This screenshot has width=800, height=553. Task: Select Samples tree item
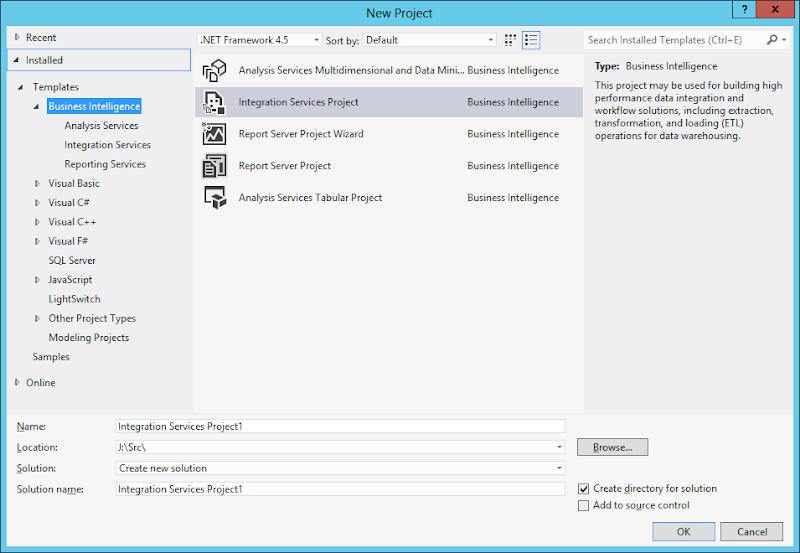click(x=51, y=357)
